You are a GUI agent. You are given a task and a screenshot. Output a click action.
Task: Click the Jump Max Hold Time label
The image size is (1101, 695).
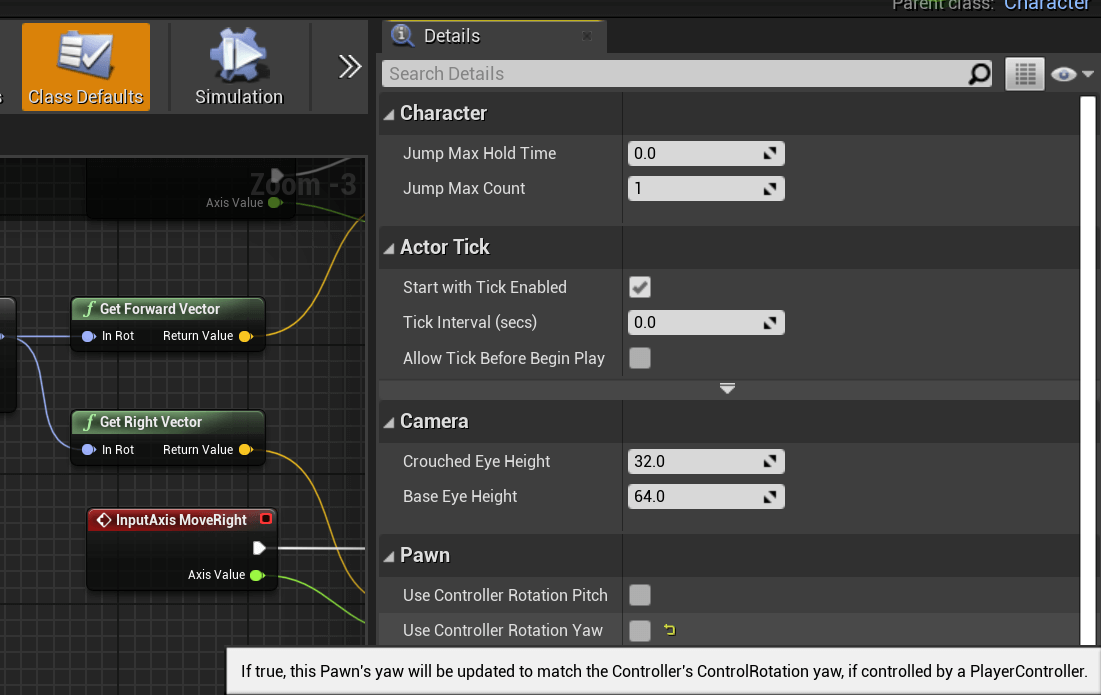pos(480,154)
